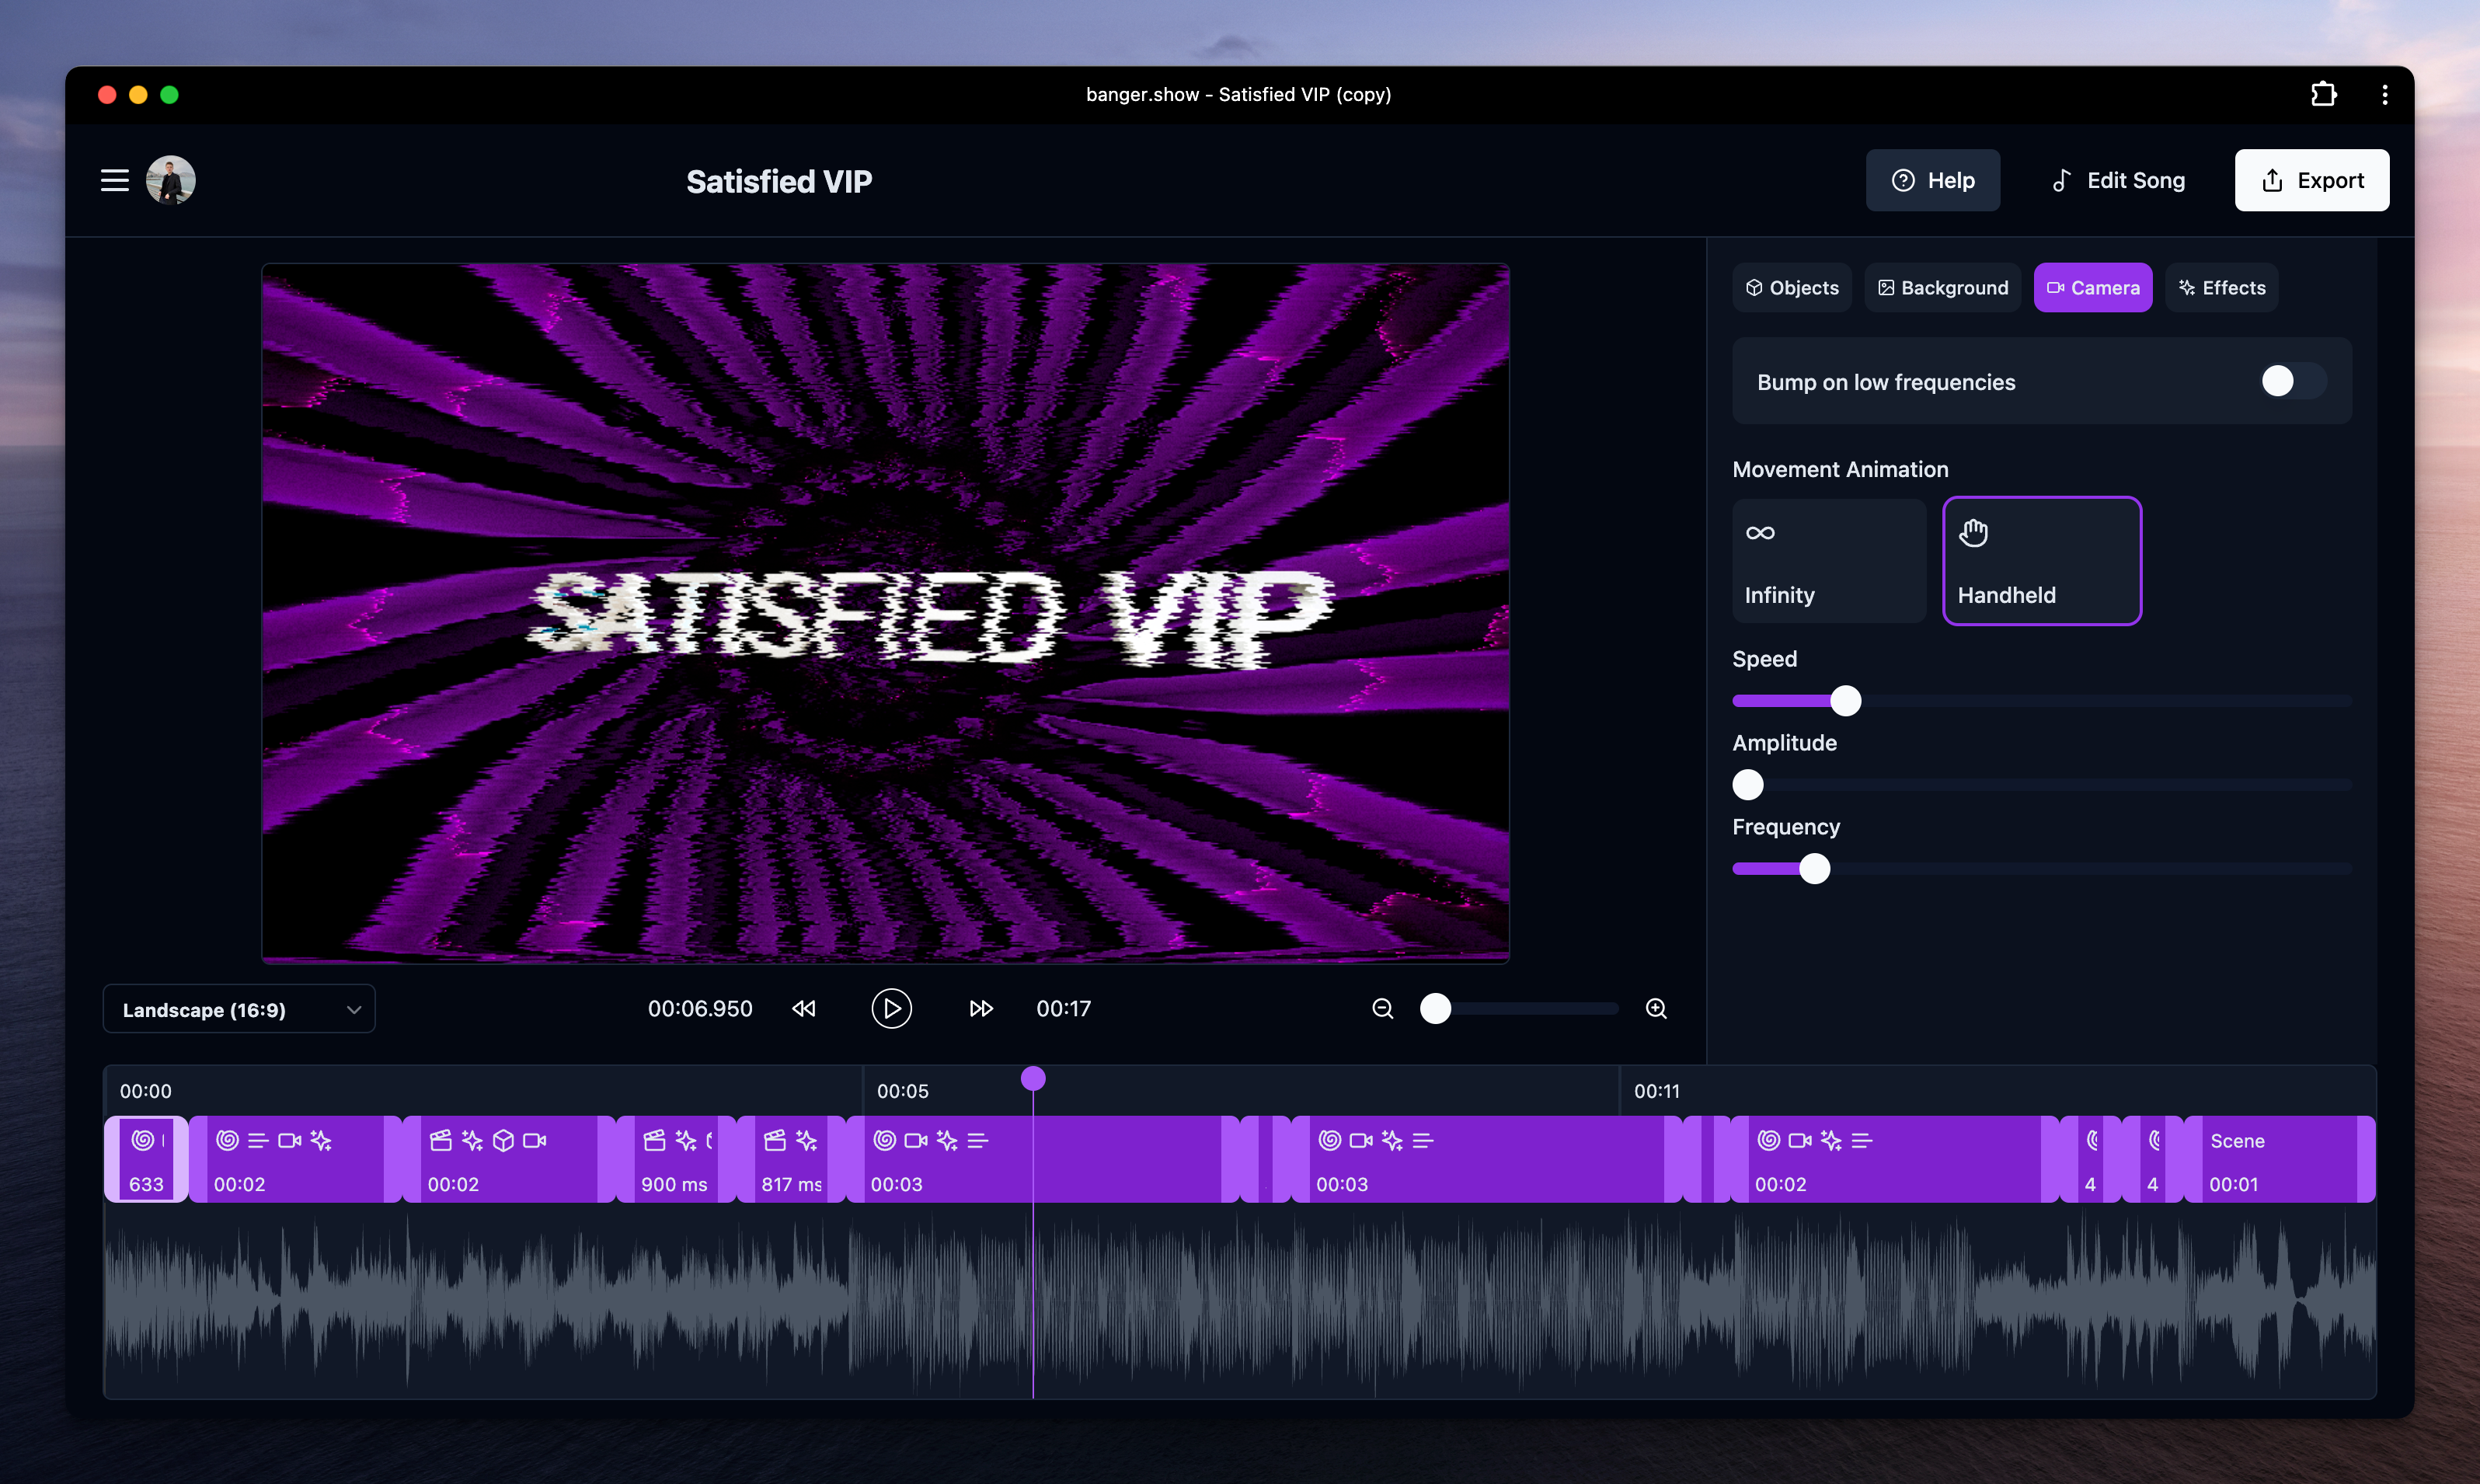Click the rewind playback icon
Image resolution: width=2480 pixels, height=1484 pixels.
(803, 1008)
